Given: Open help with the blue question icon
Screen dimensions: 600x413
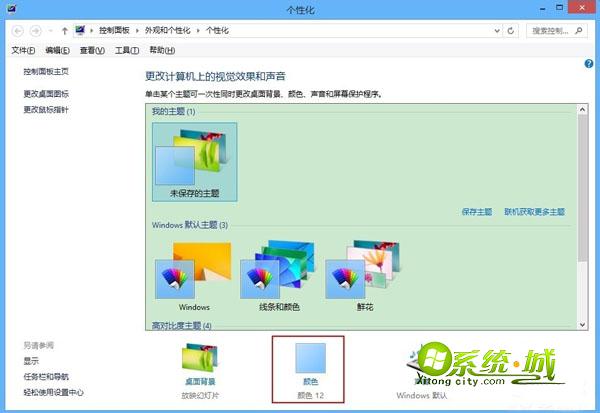Looking at the screenshot, I should pyautogui.click(x=589, y=64).
